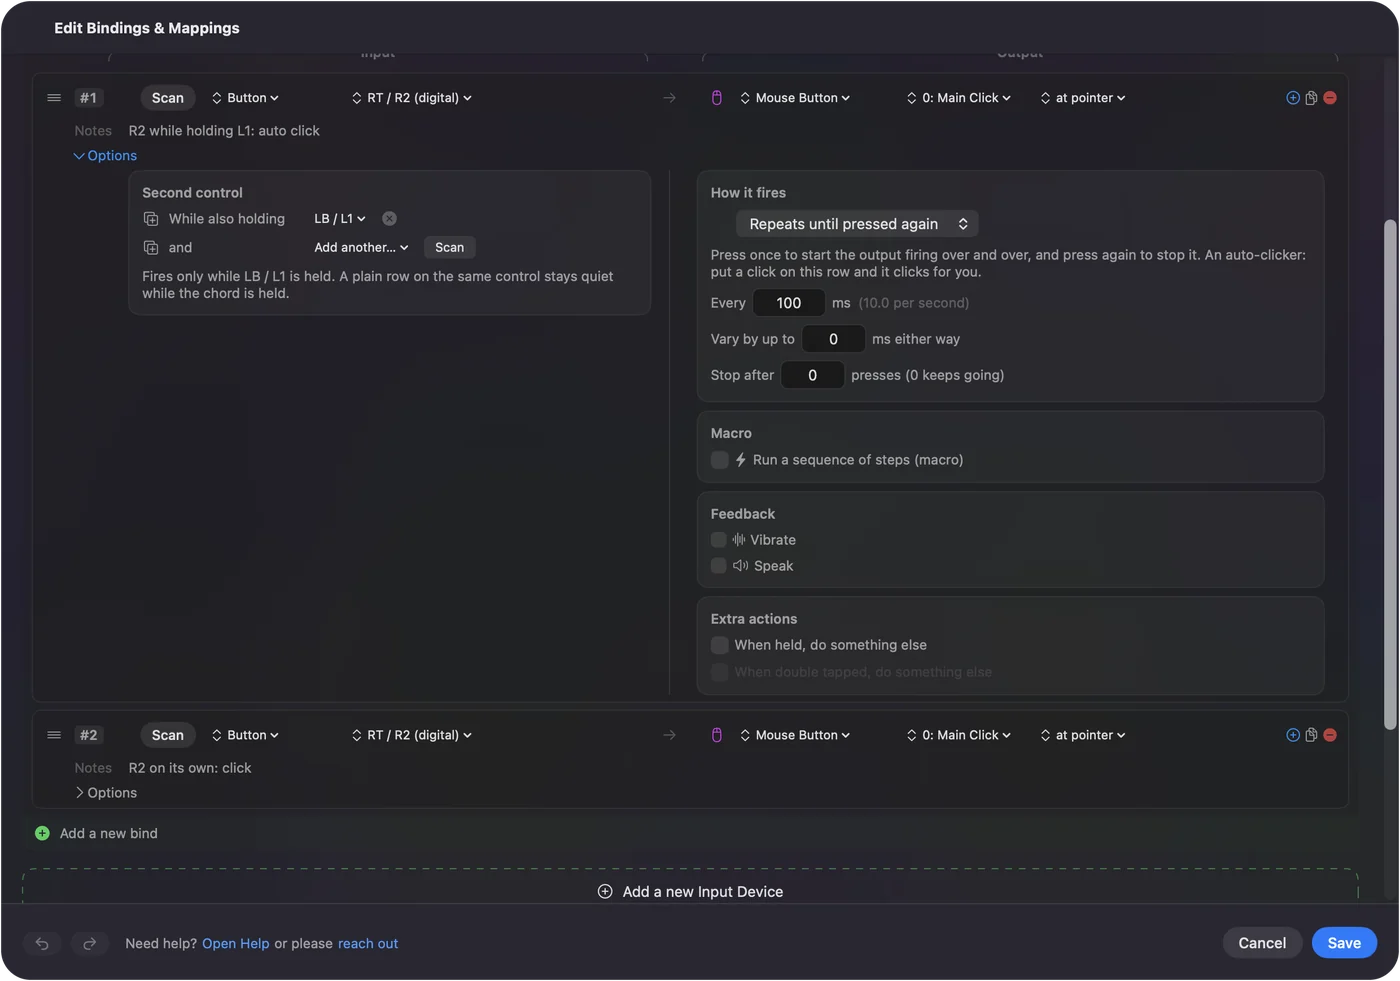Click the mouse icon in row #2 output

(717, 735)
